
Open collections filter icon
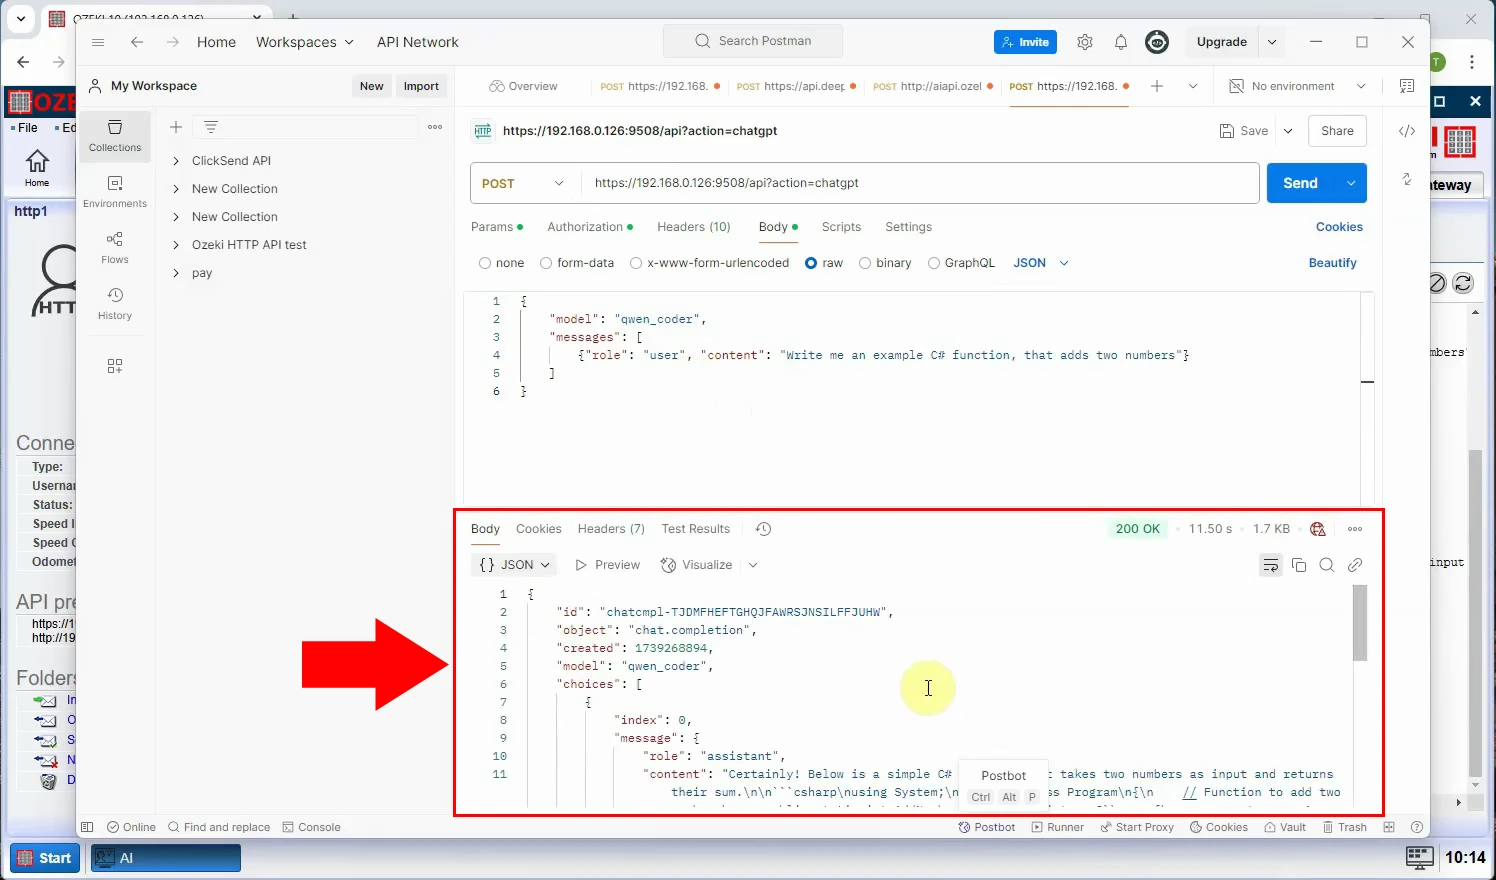click(x=211, y=127)
